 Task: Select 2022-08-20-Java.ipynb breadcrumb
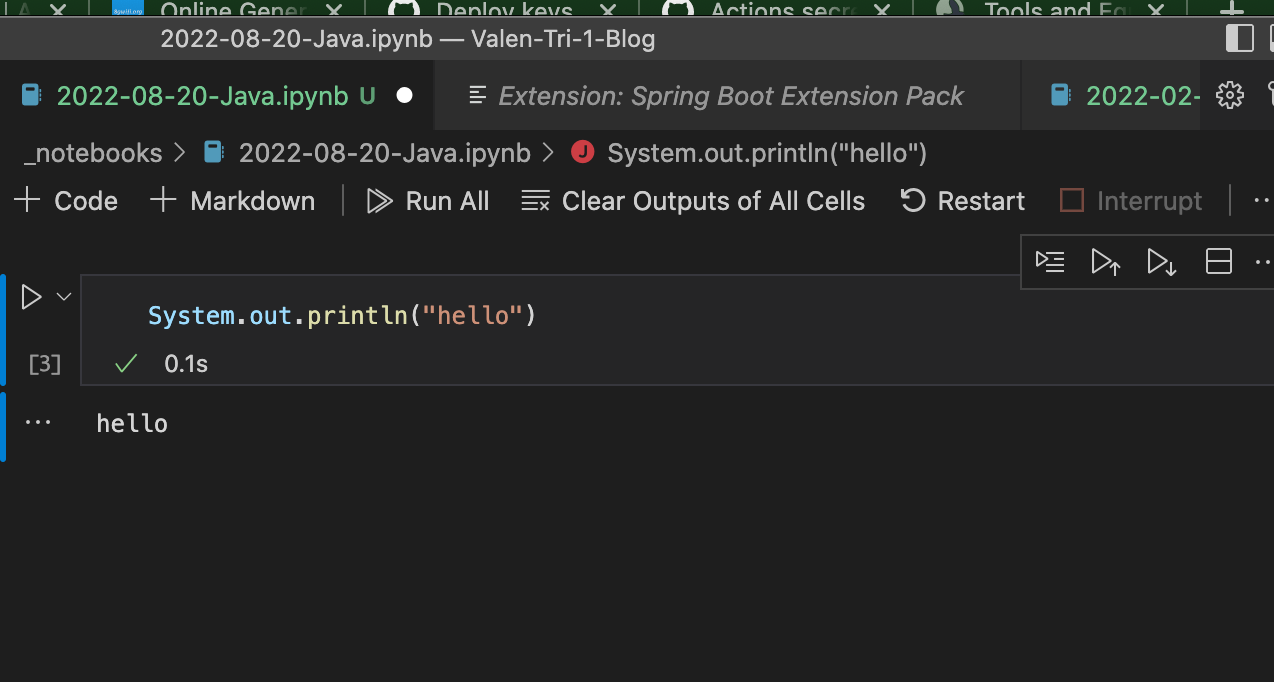point(366,153)
